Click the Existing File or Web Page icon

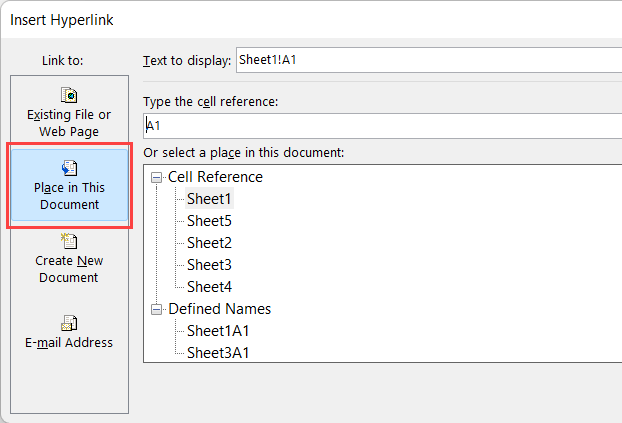[x=69, y=95]
